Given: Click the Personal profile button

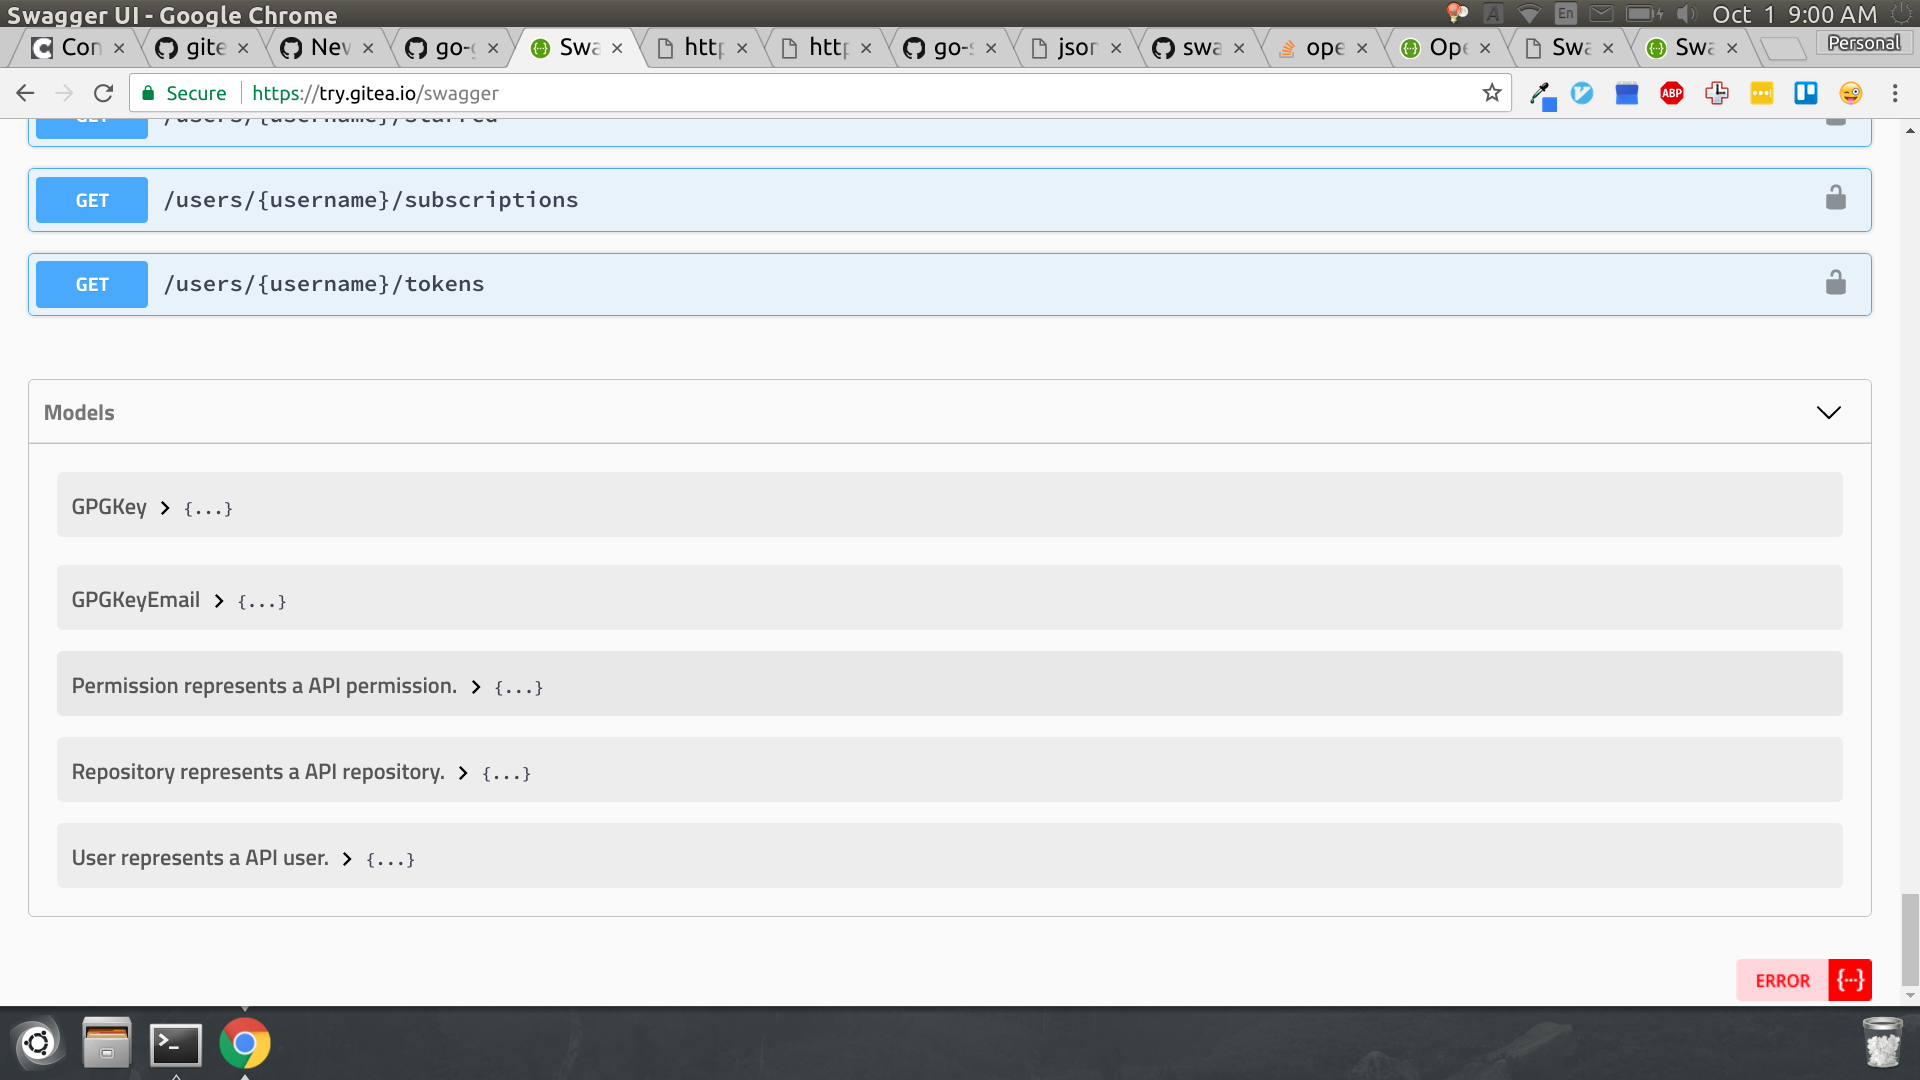Looking at the screenshot, I should coord(1864,43).
